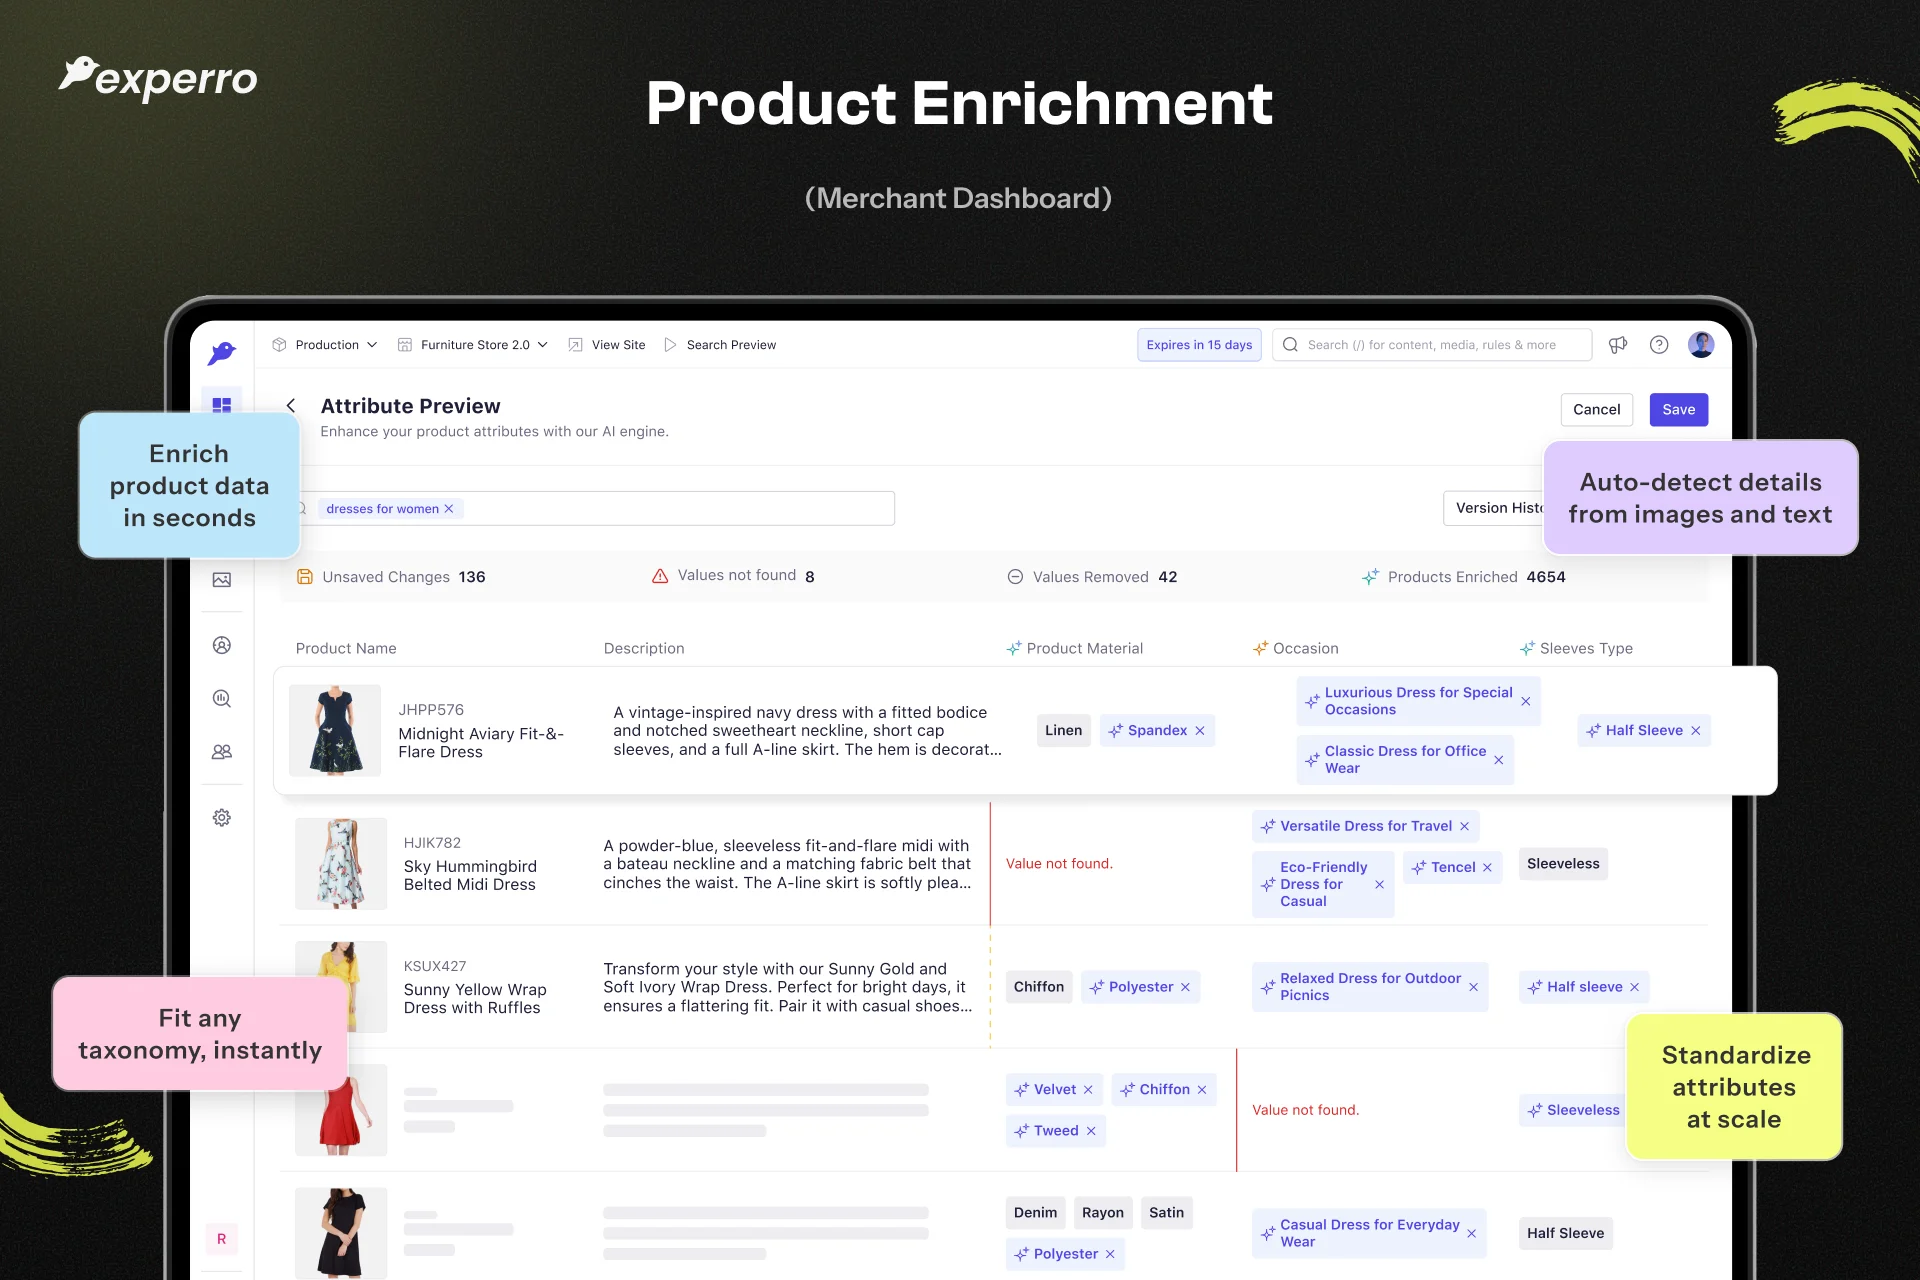Screen dimensions: 1920x1280
Task: Click the global search input field
Action: [x=1440, y=345]
